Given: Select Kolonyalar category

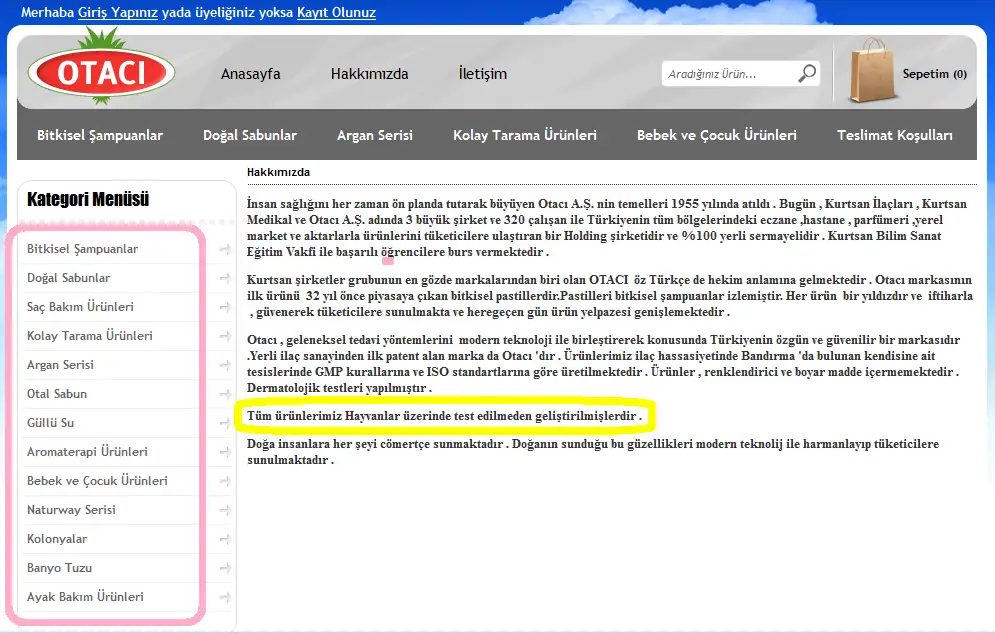Looking at the screenshot, I should (x=57, y=539).
